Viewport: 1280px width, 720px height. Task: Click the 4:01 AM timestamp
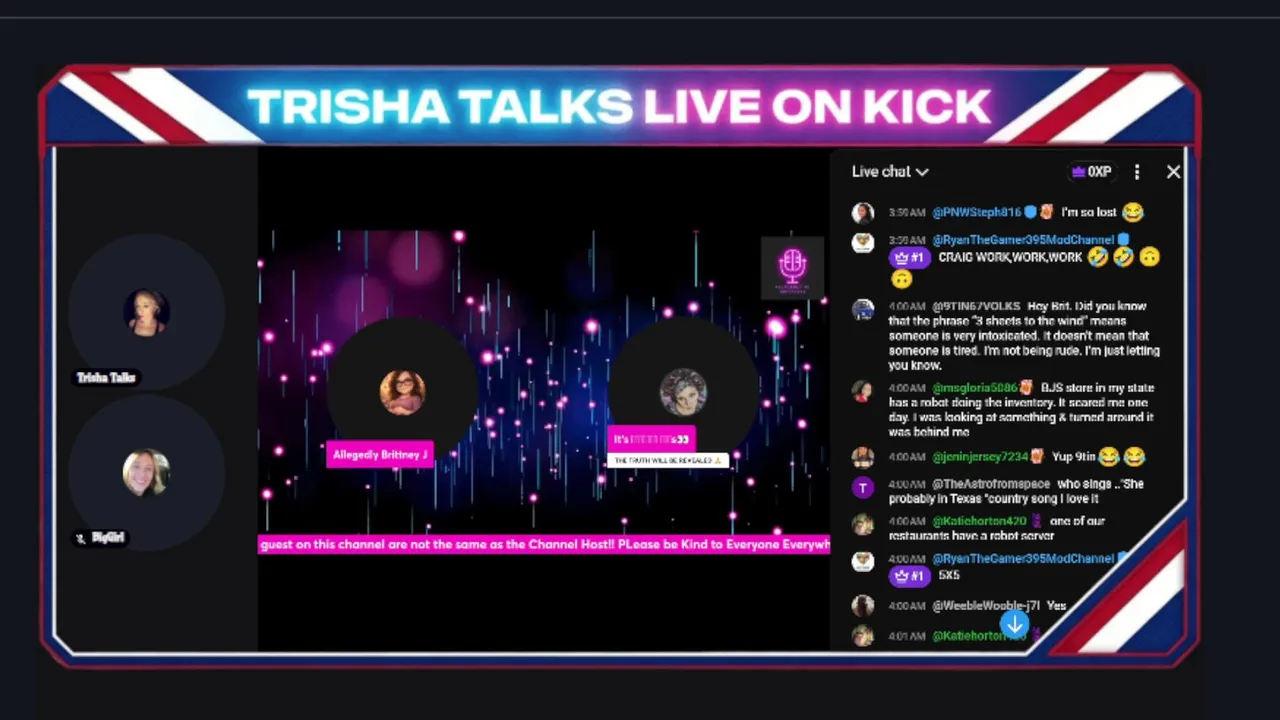pos(907,636)
